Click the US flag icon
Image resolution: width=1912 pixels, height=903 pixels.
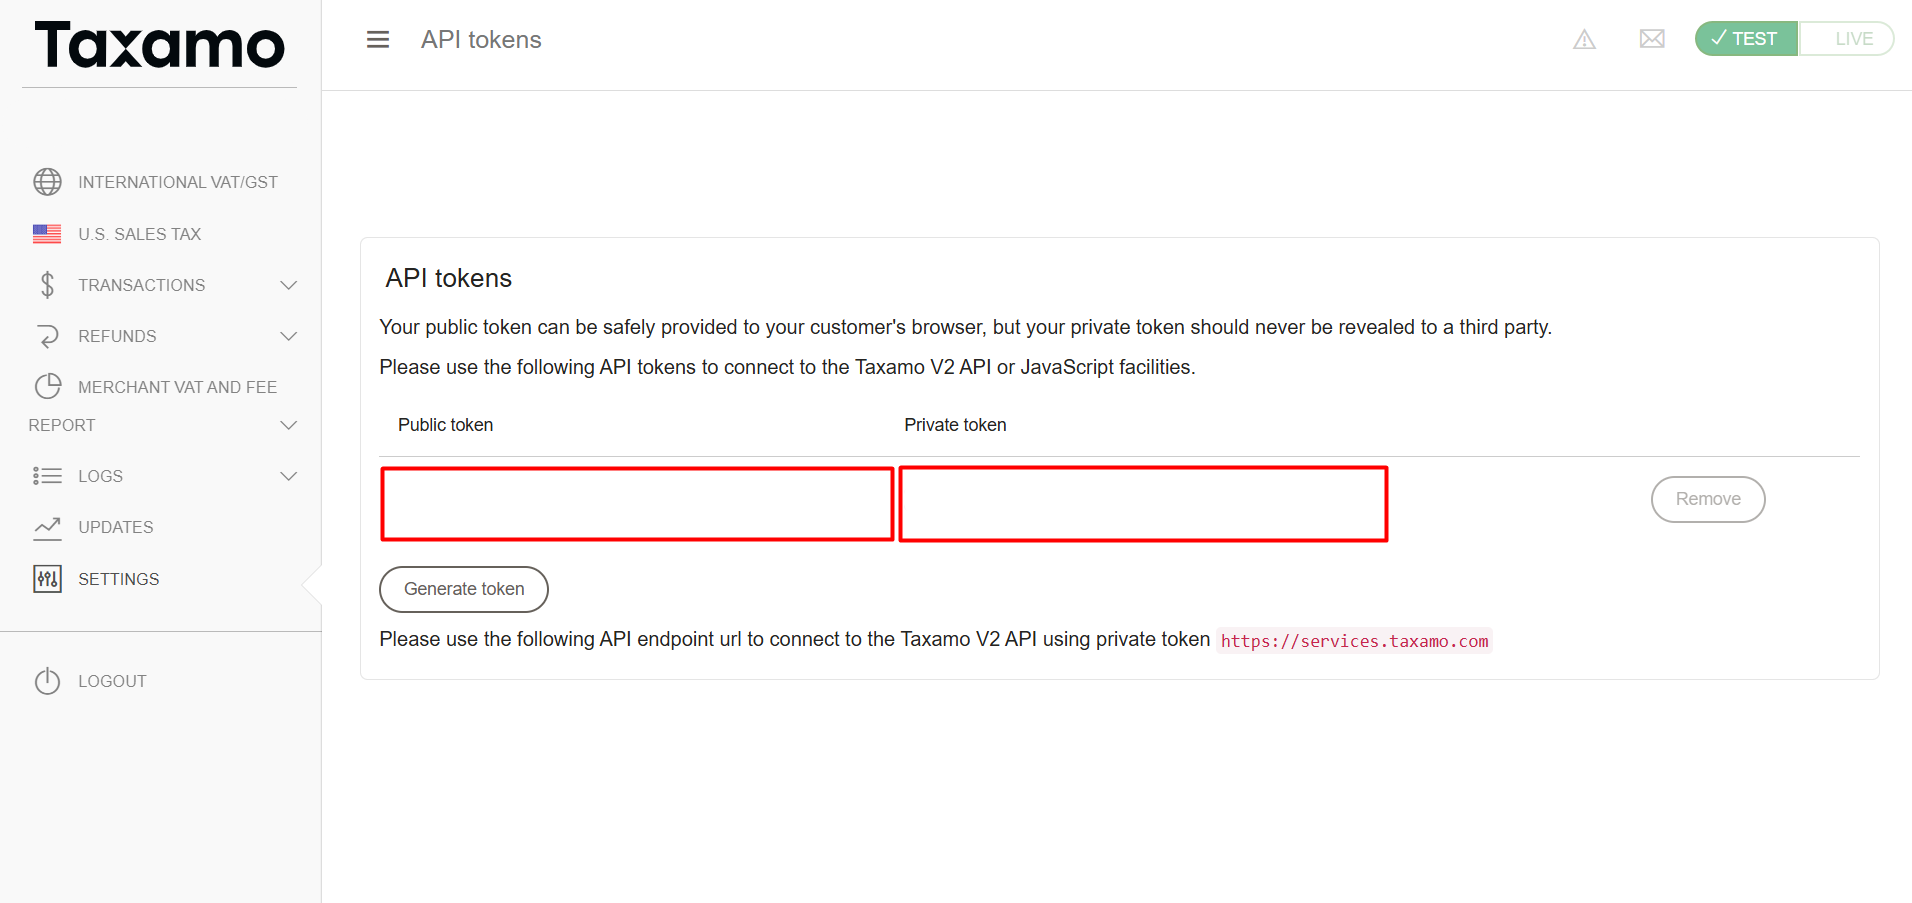coord(47,234)
